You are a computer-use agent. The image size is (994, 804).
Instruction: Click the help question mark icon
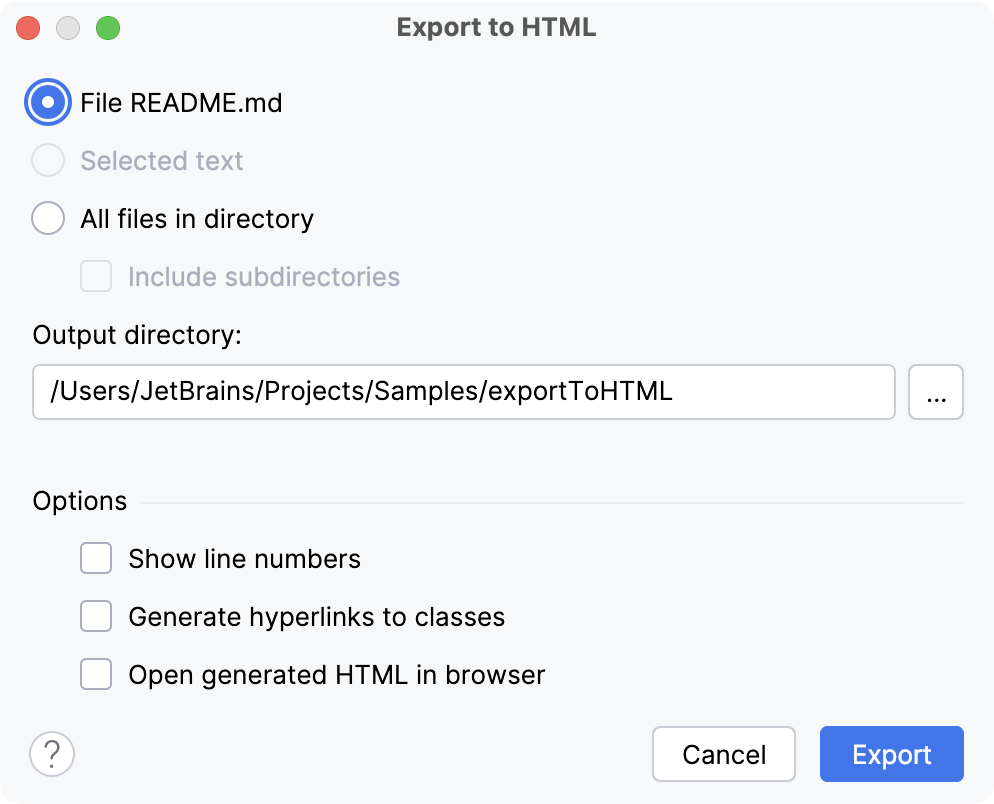pos(52,754)
